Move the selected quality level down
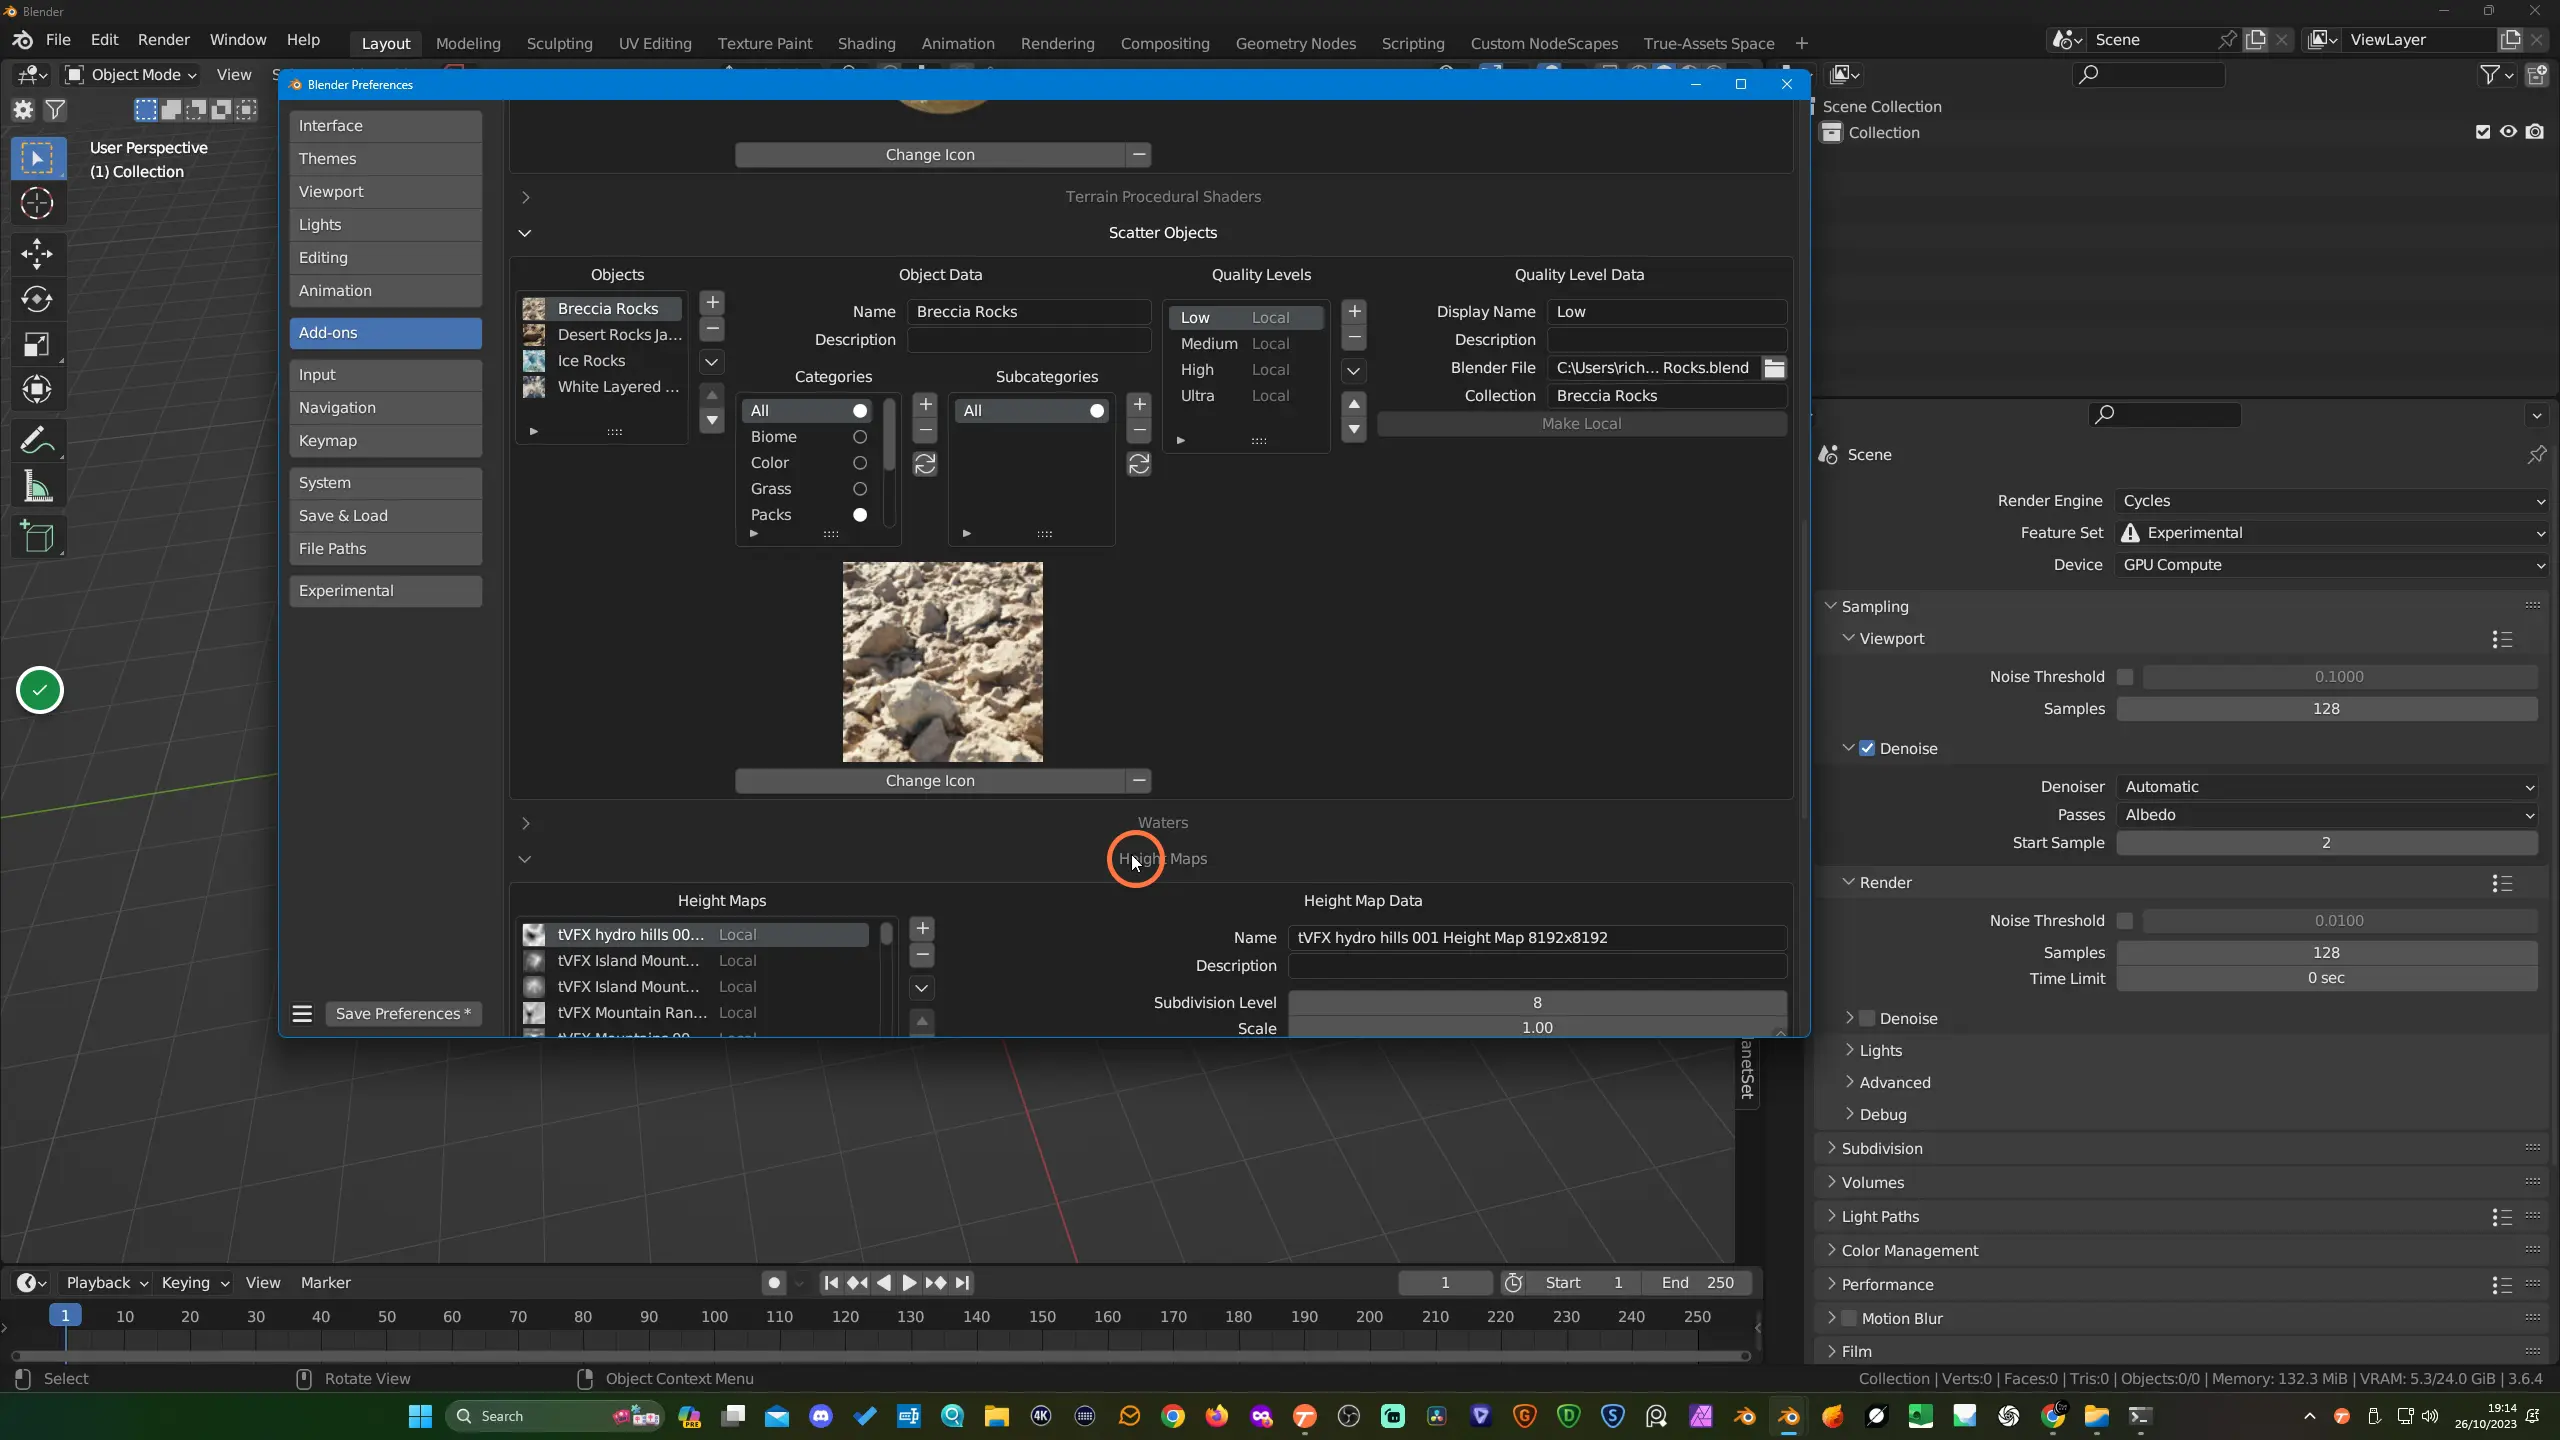 (x=1354, y=430)
